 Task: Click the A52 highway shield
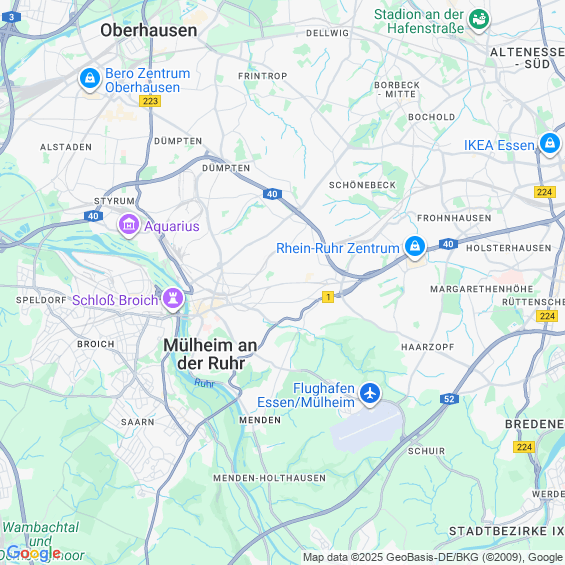click(x=449, y=399)
